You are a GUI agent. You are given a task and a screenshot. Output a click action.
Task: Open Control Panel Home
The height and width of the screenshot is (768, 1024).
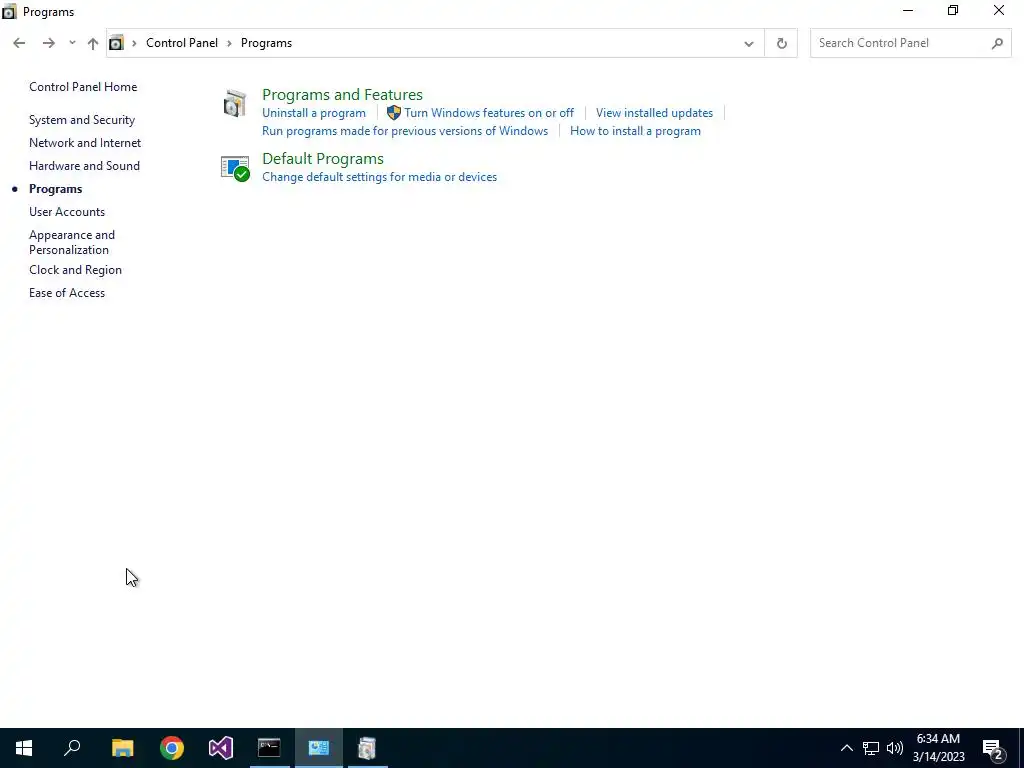pyautogui.click(x=83, y=87)
